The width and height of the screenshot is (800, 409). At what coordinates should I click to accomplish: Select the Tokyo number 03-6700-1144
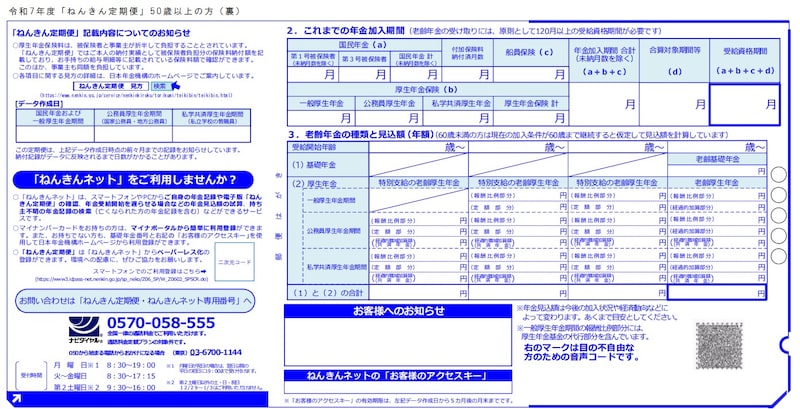pyautogui.click(x=215, y=352)
